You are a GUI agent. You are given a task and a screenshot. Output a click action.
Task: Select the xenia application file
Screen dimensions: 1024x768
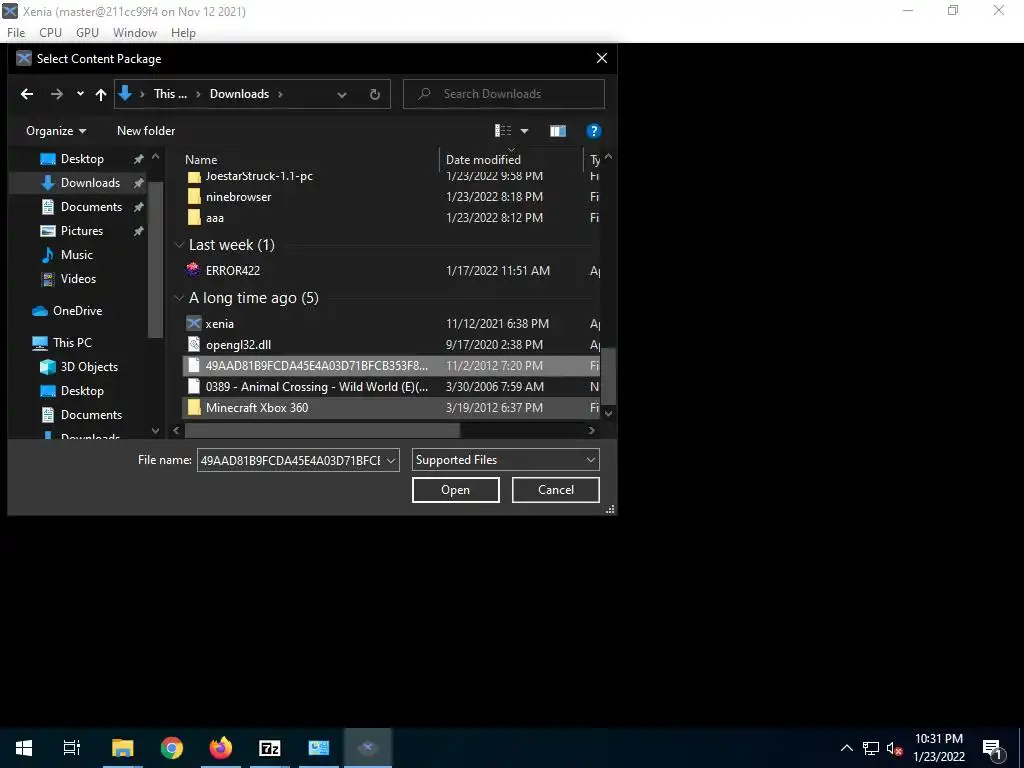click(x=219, y=323)
